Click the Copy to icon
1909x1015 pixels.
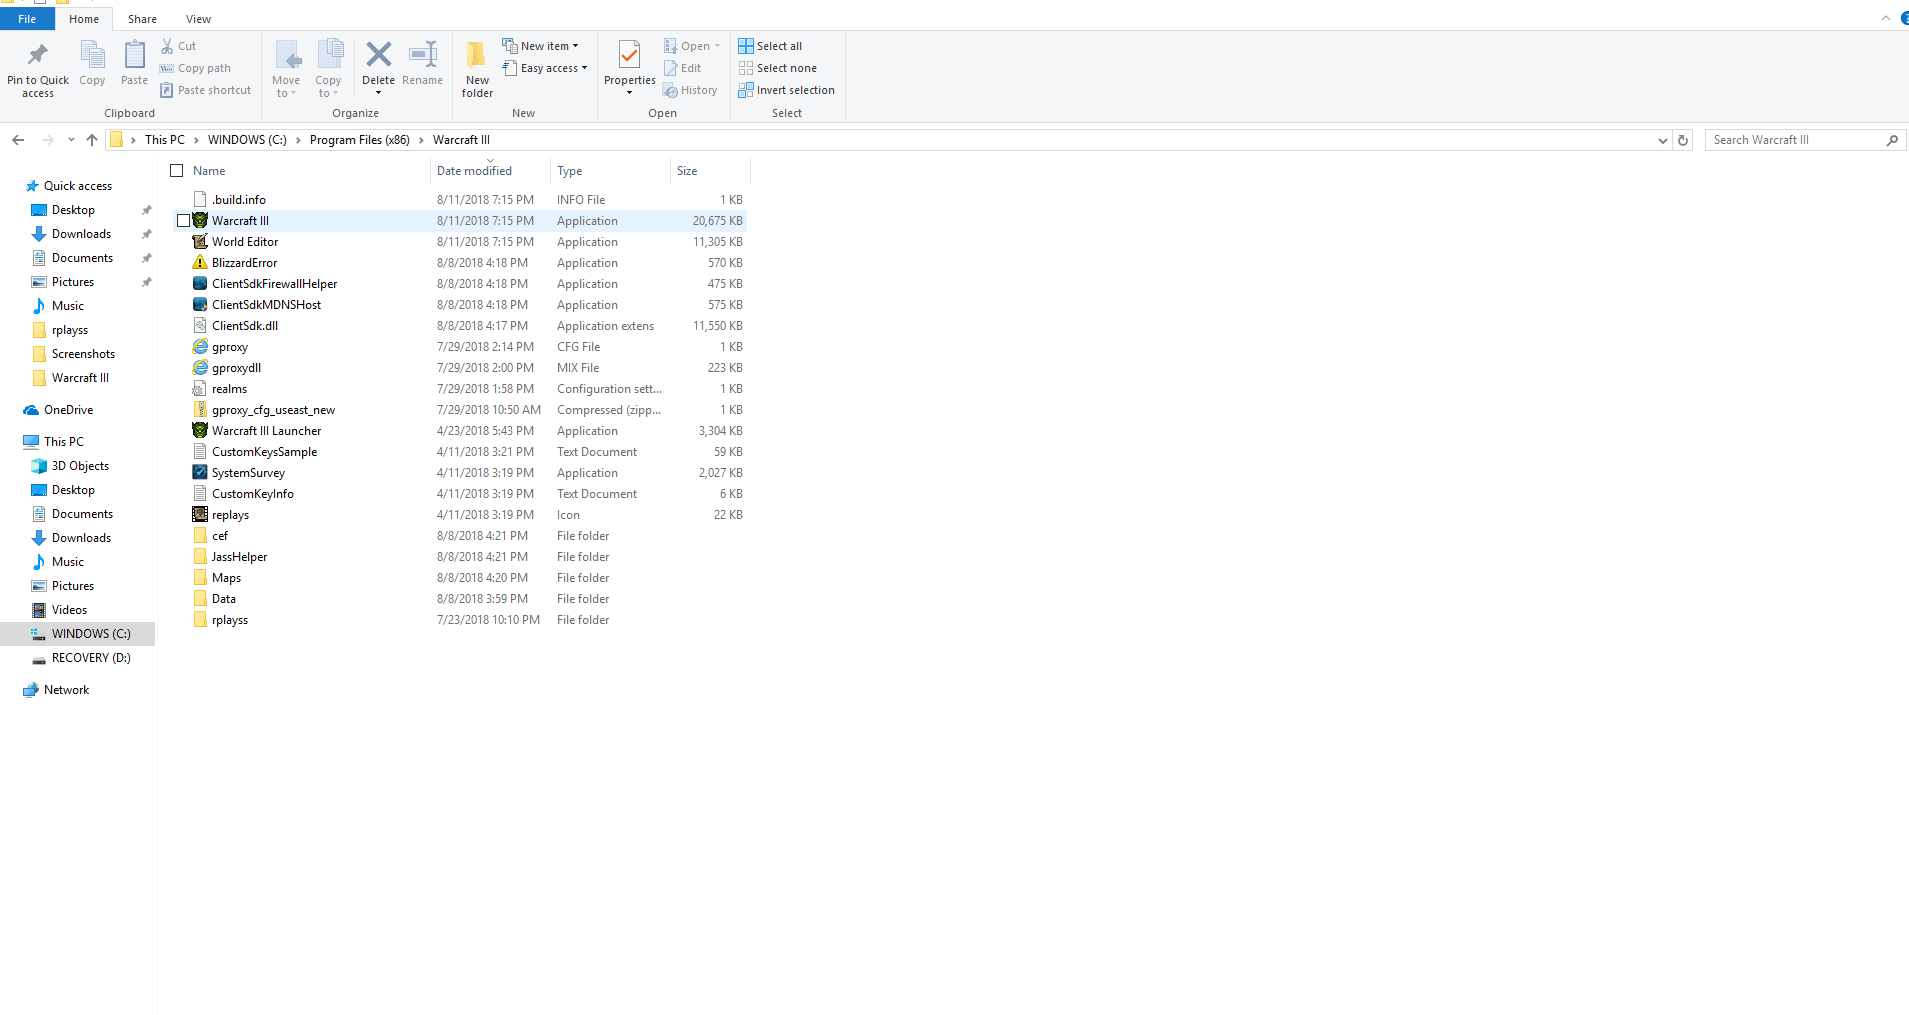click(x=329, y=55)
